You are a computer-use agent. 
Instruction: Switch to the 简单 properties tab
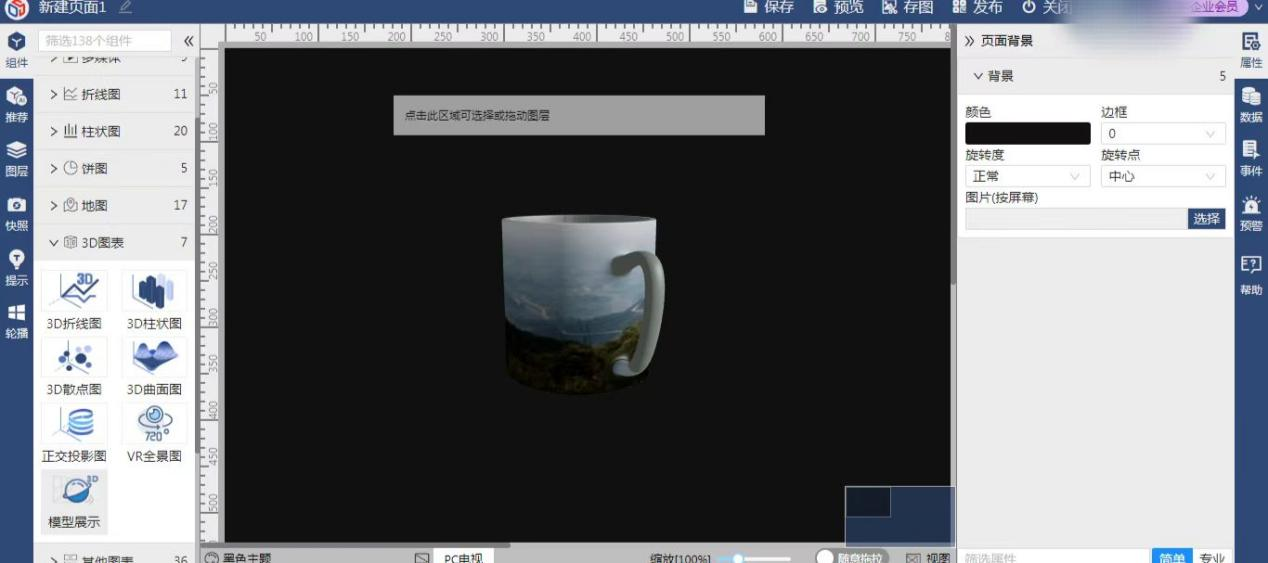point(1172,557)
